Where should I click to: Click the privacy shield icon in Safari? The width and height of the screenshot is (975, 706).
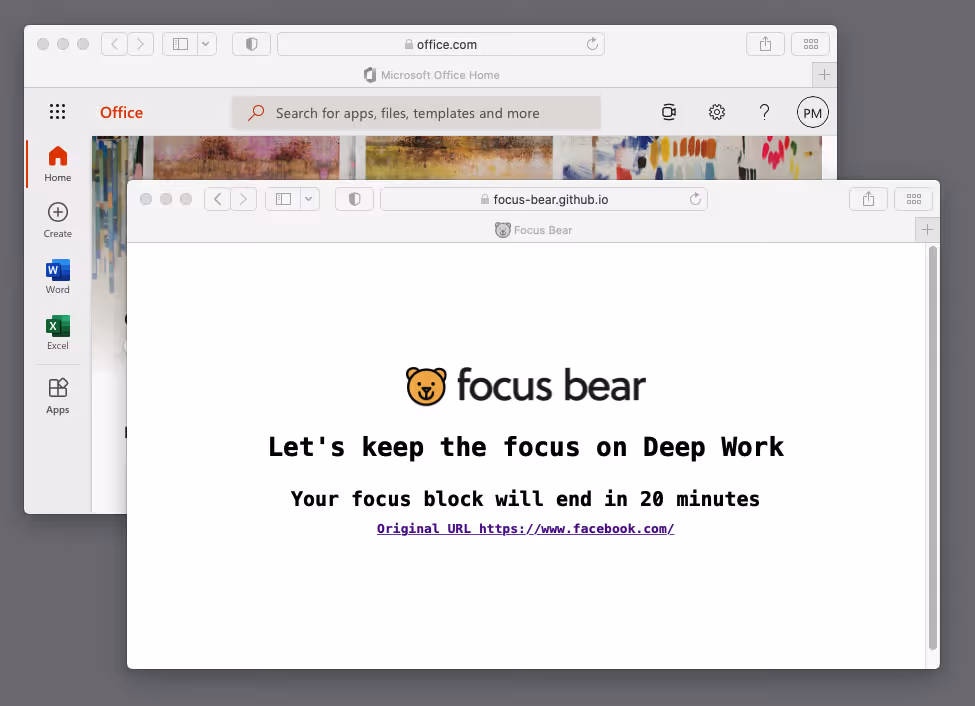(x=354, y=199)
